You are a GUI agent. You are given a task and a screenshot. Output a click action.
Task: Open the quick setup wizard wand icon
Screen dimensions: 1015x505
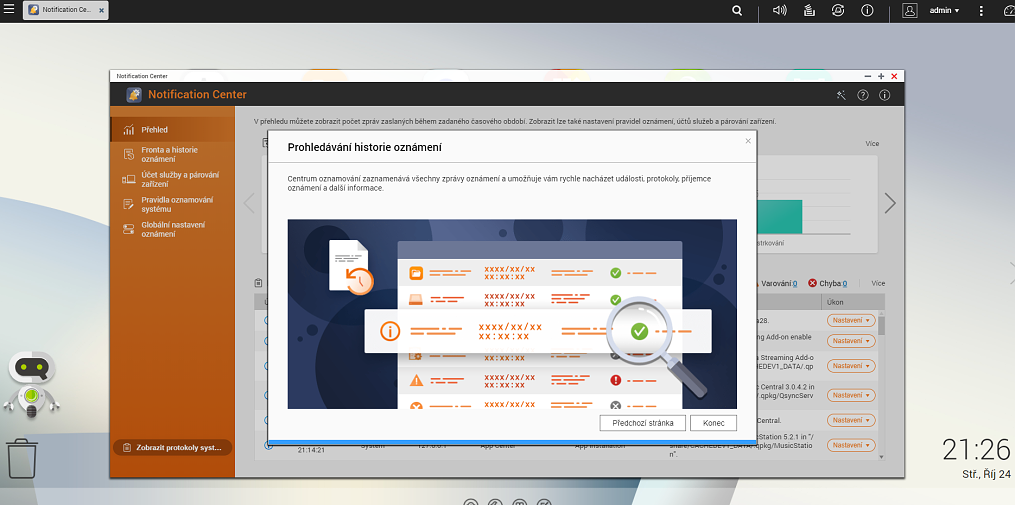841,95
